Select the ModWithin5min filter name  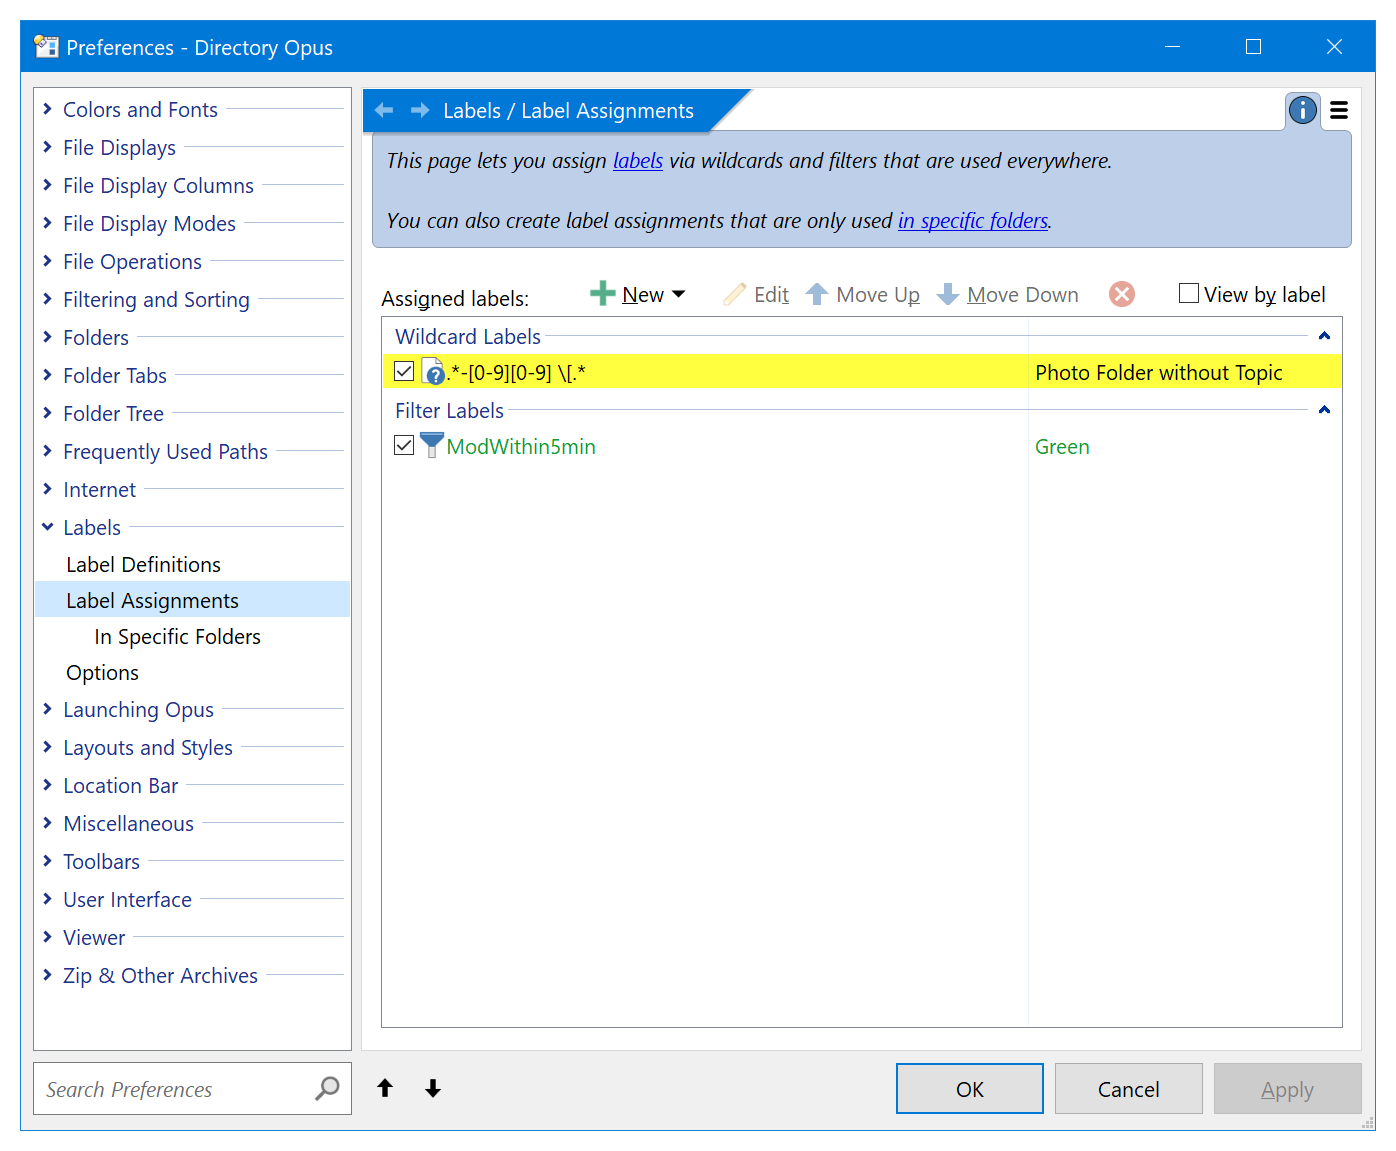coord(521,446)
